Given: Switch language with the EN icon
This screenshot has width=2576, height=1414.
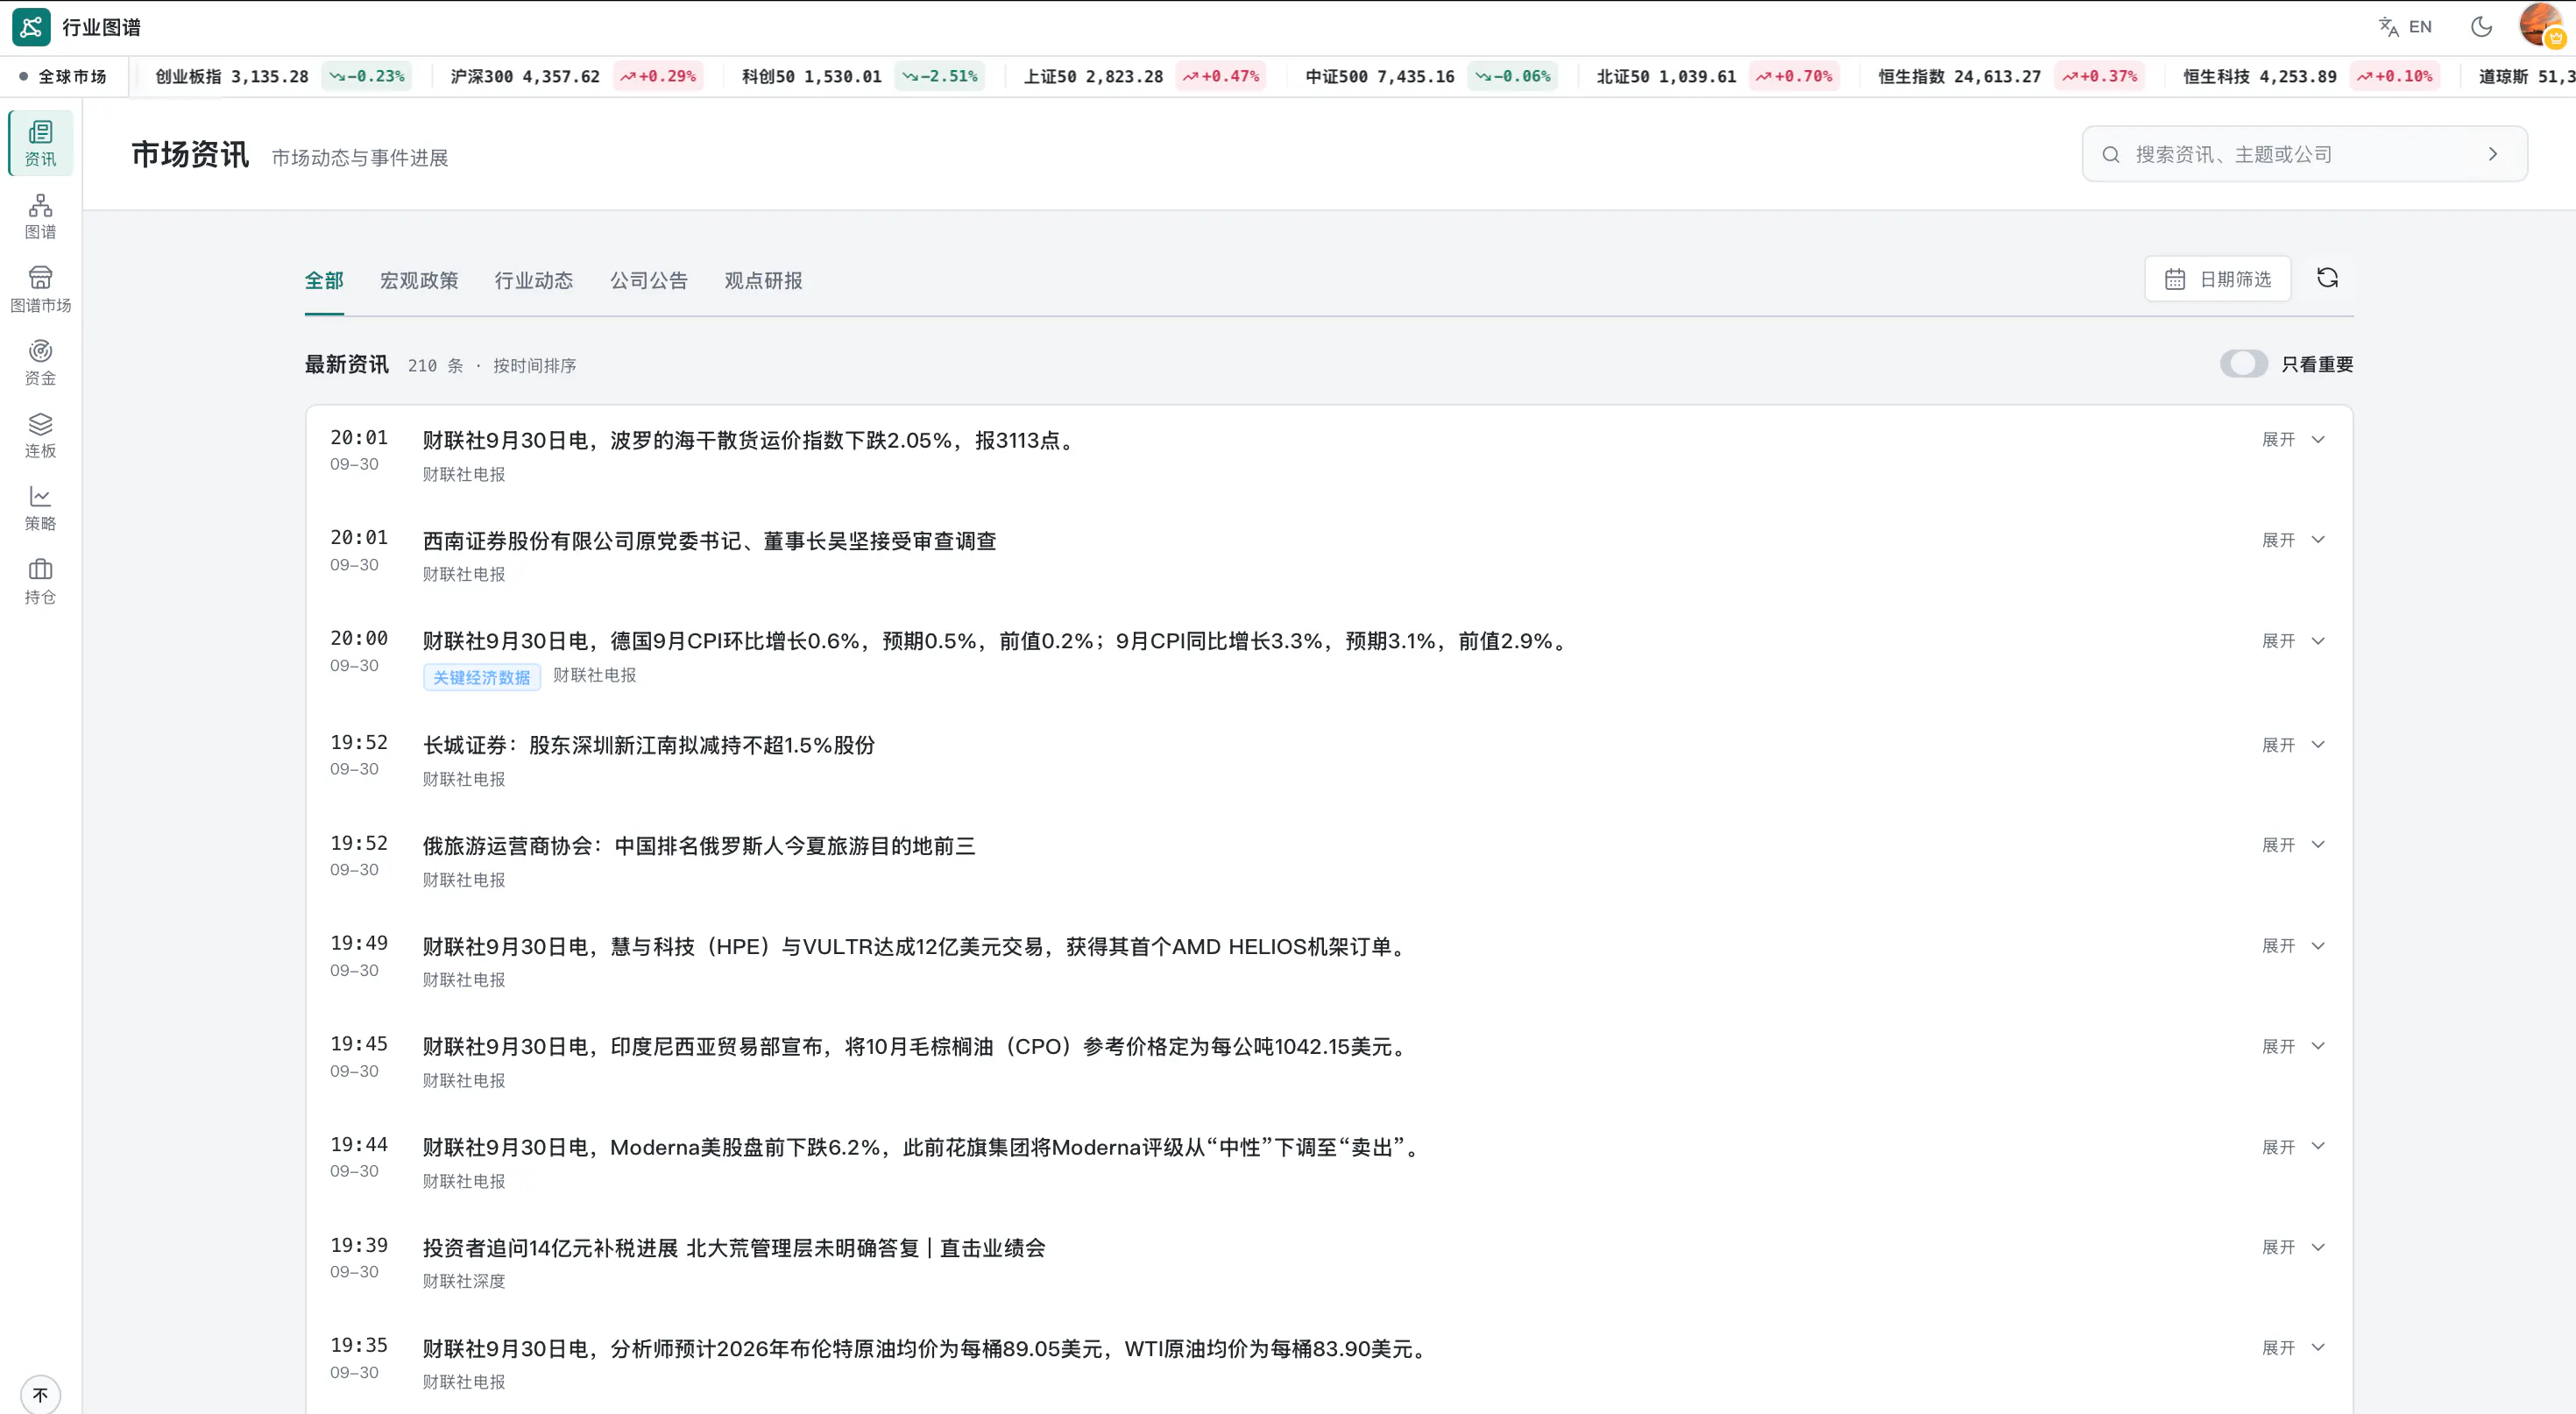Looking at the screenshot, I should [x=2405, y=27].
